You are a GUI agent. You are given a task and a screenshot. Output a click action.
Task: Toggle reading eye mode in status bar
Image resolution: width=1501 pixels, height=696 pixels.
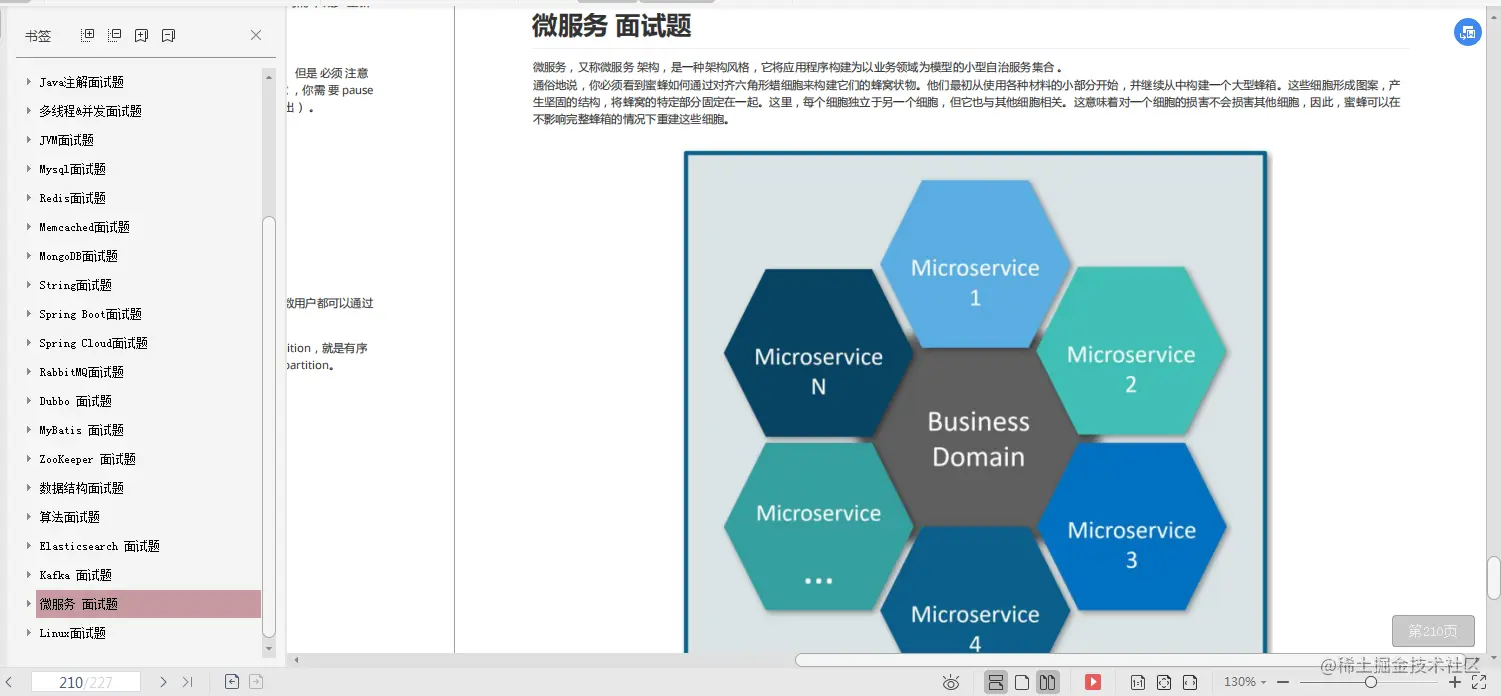point(951,682)
